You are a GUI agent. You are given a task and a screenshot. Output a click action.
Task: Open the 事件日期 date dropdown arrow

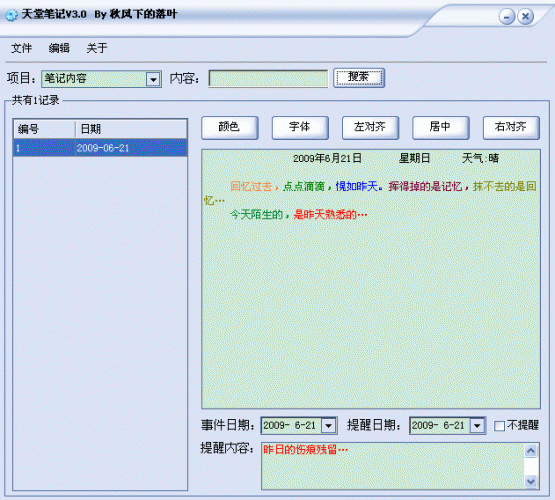328,425
